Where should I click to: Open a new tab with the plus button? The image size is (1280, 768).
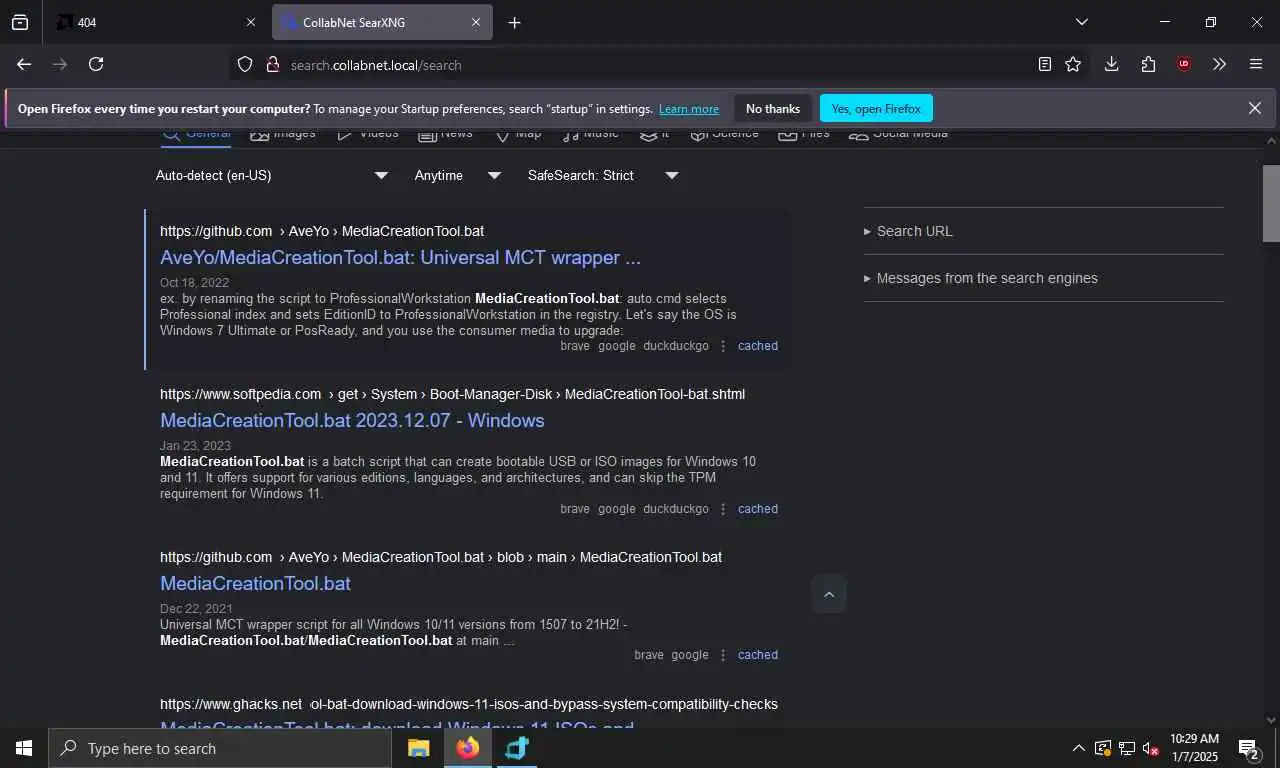[x=514, y=22]
